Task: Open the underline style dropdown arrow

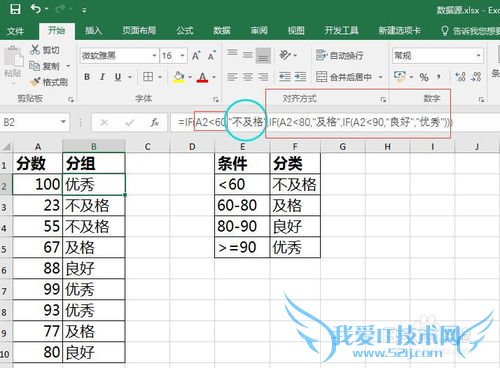Action: (x=130, y=77)
